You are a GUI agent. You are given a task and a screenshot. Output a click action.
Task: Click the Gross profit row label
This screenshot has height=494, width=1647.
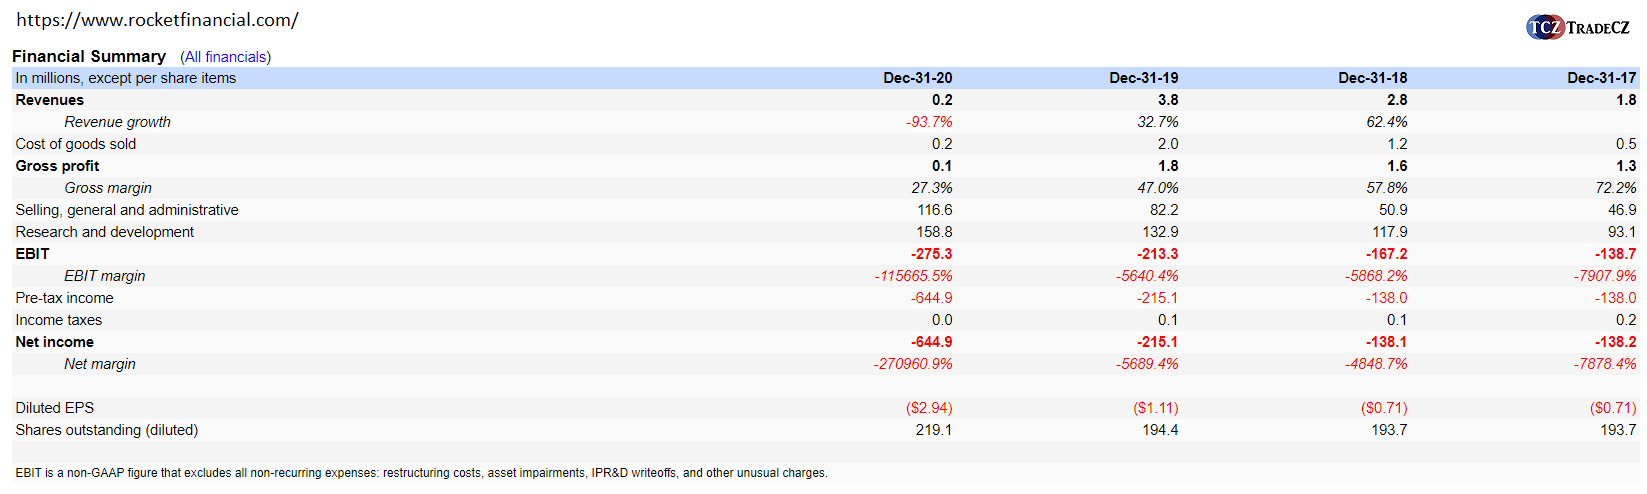pos(57,166)
